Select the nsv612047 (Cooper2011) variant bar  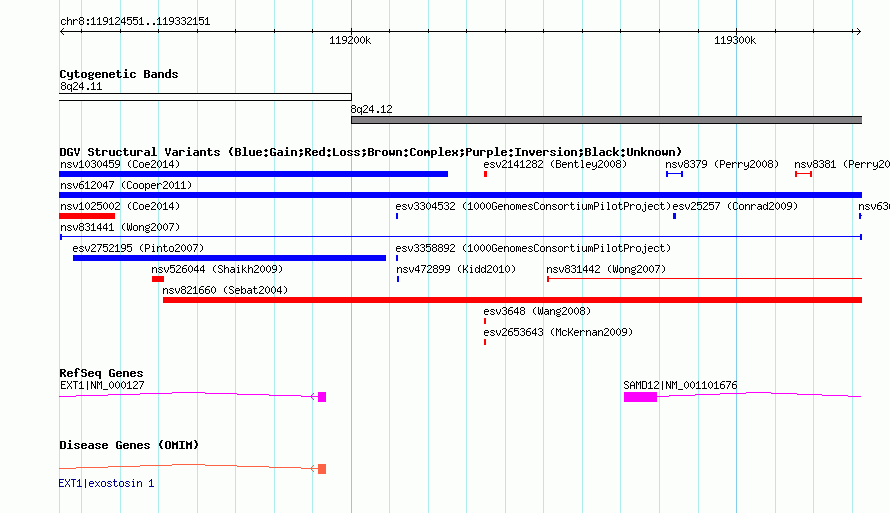[460, 195]
